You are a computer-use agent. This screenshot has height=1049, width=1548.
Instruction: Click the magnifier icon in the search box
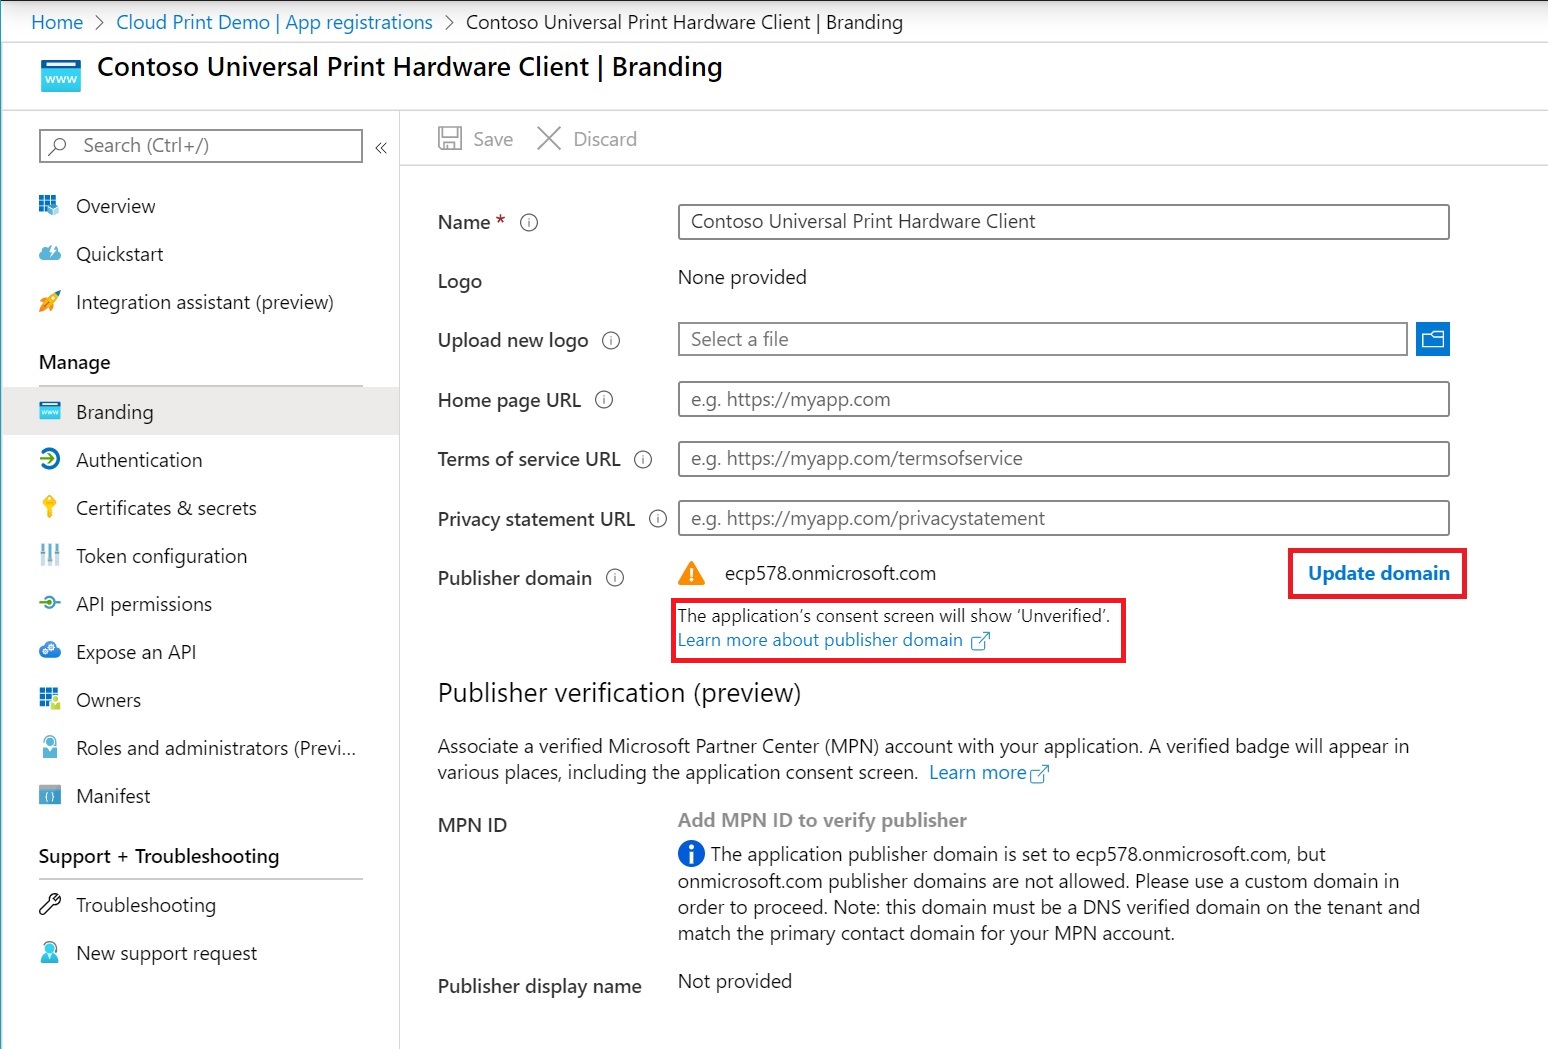[58, 146]
